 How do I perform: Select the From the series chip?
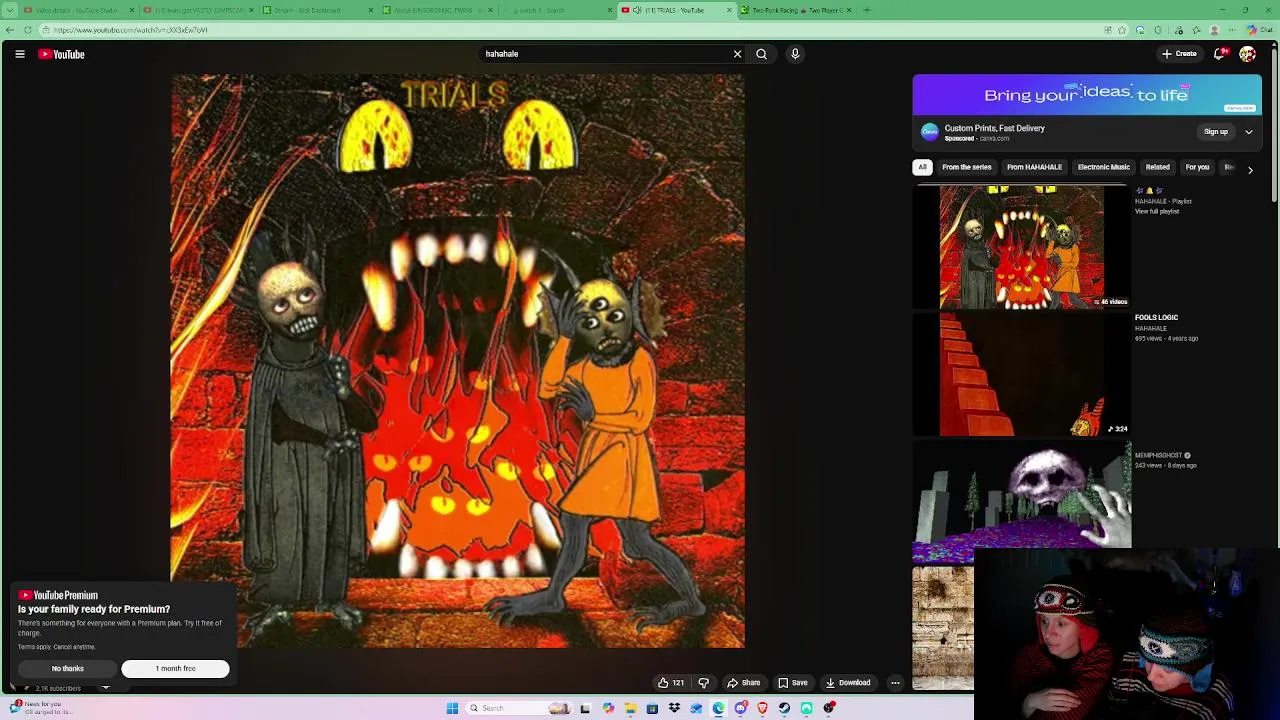click(967, 167)
